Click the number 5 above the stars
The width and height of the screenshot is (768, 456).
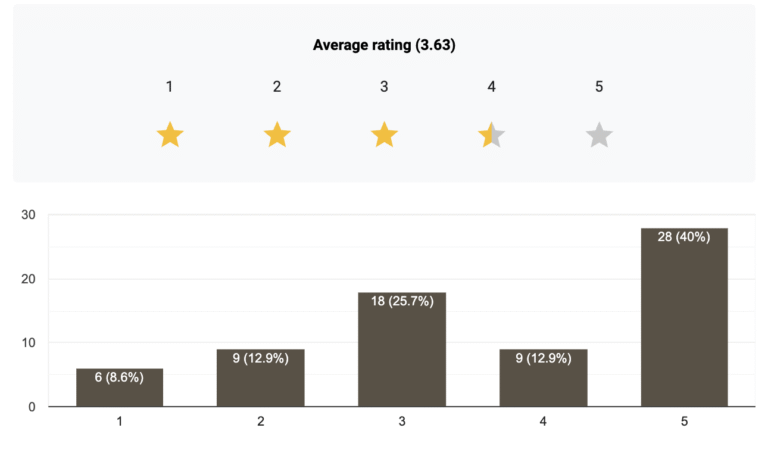[x=599, y=87]
